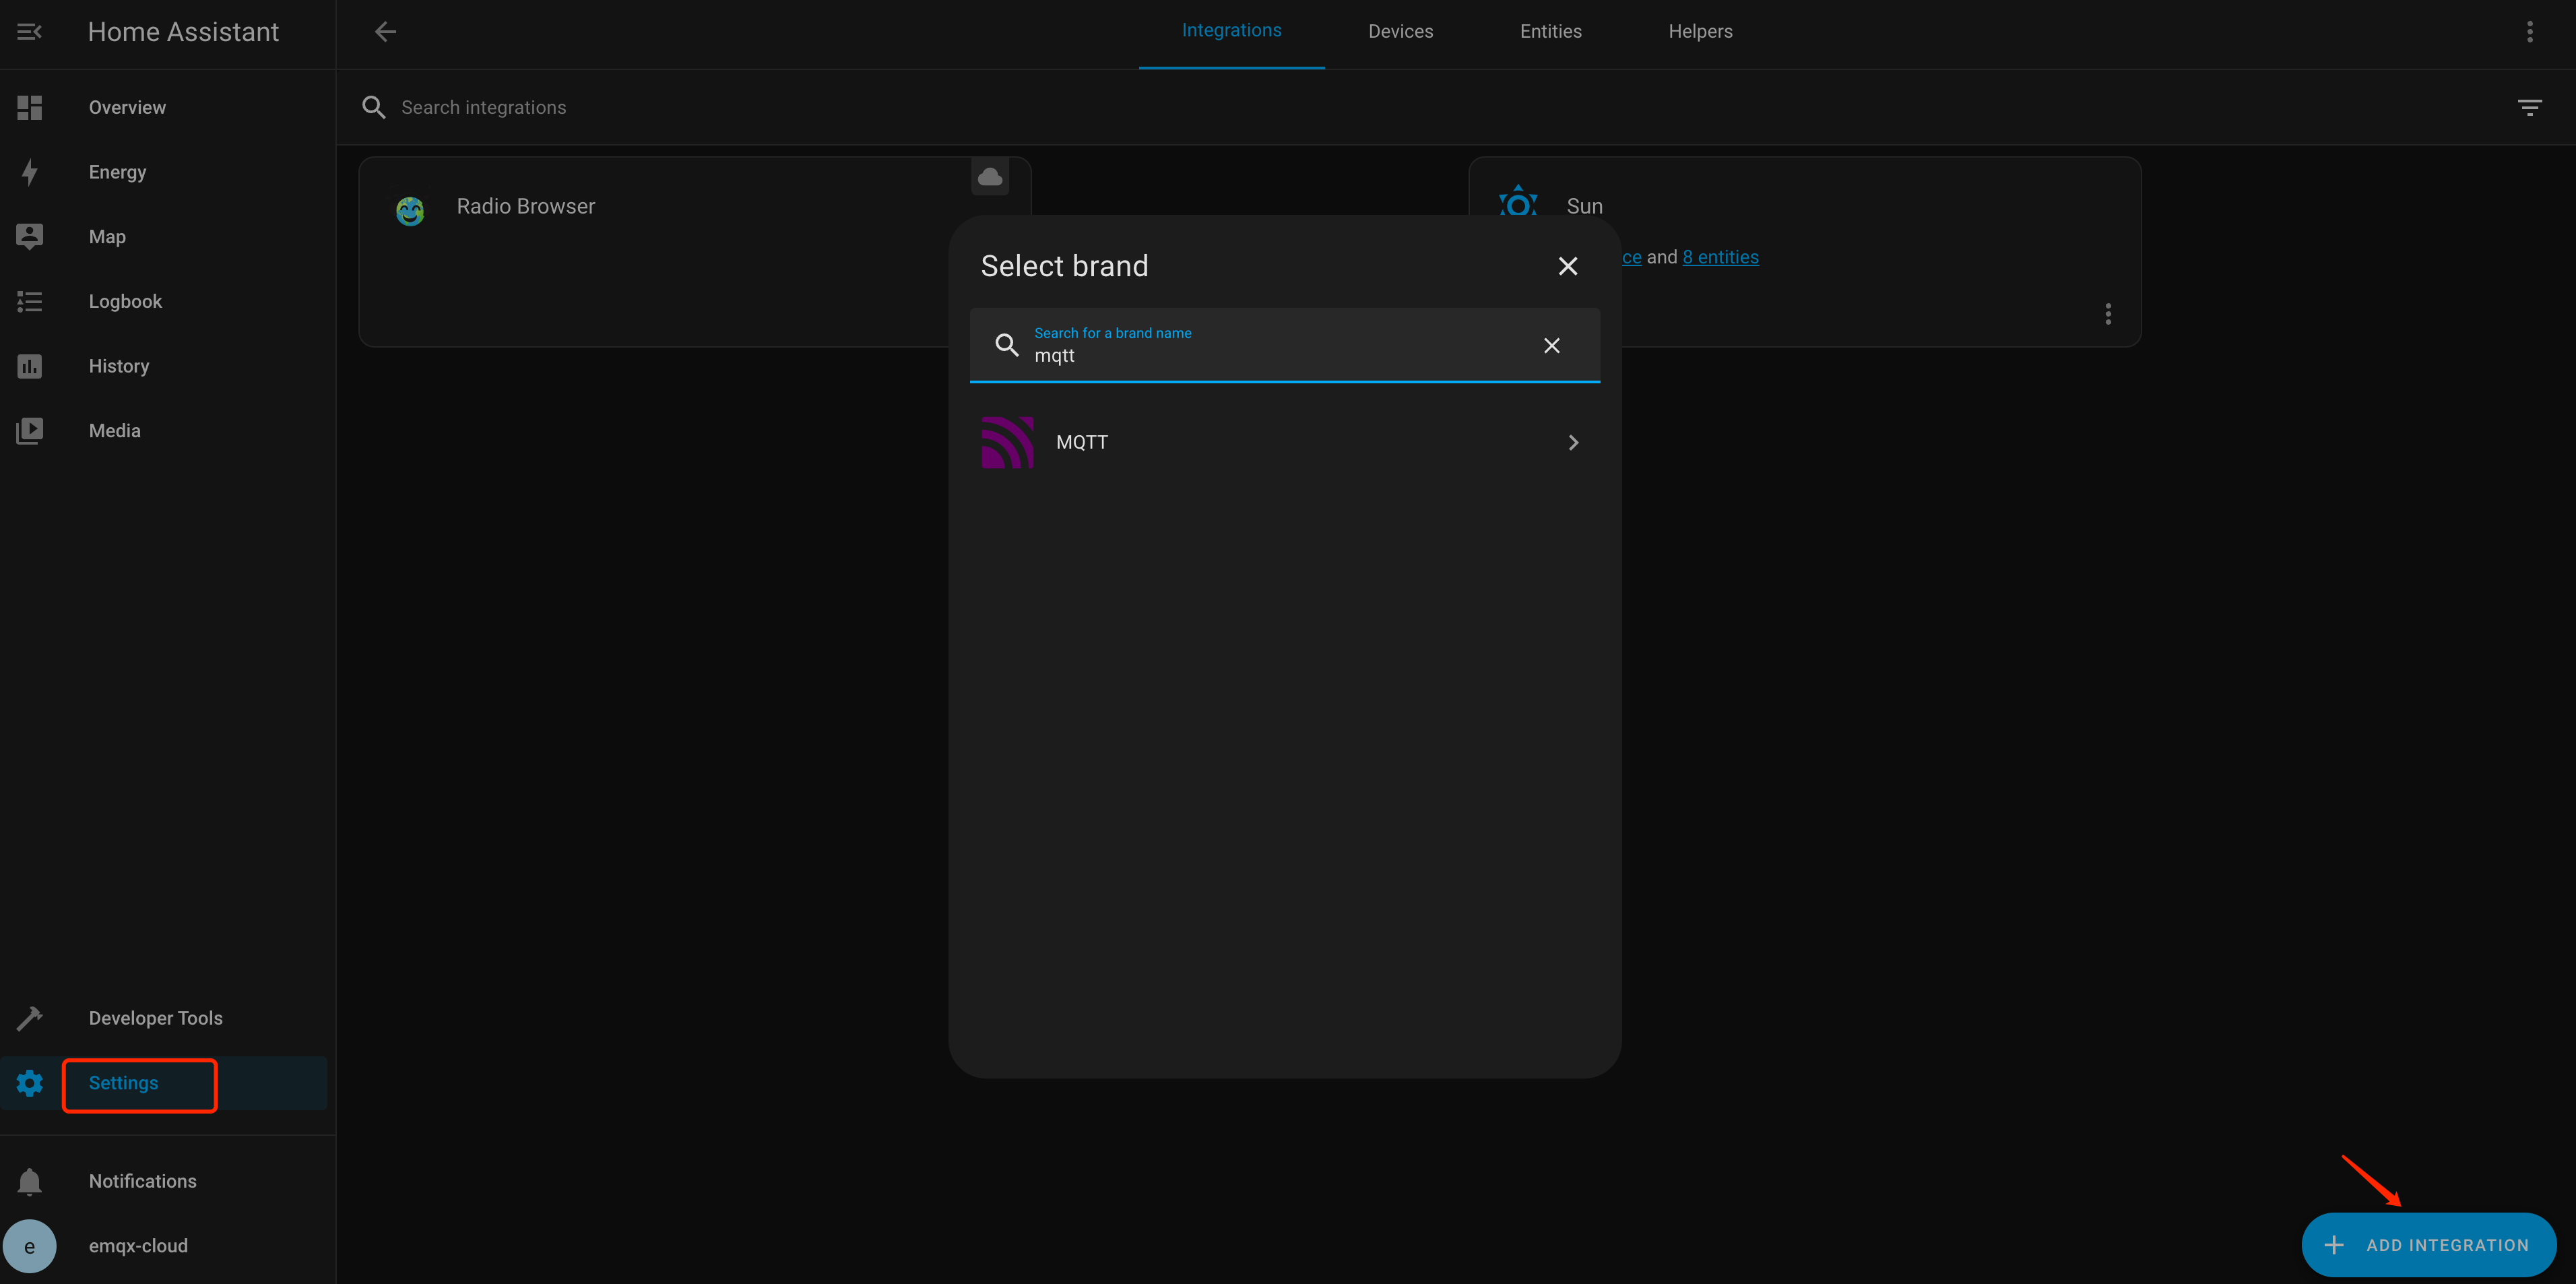Open the Logbook from the sidebar
The height and width of the screenshot is (1284, 2576).
pos(29,301)
